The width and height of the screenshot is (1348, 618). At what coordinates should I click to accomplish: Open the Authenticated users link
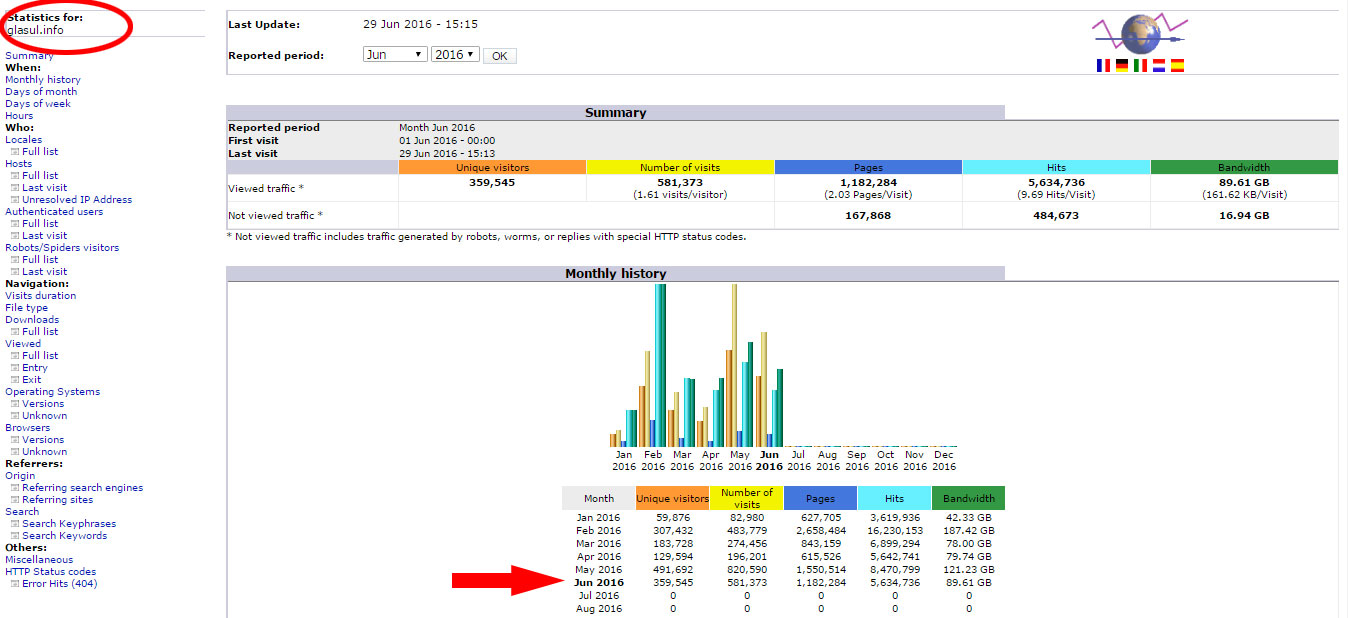(54, 212)
